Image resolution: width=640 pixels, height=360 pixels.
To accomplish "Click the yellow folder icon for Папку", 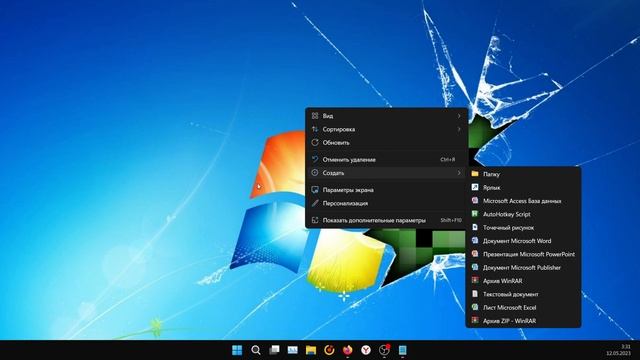I will point(475,174).
